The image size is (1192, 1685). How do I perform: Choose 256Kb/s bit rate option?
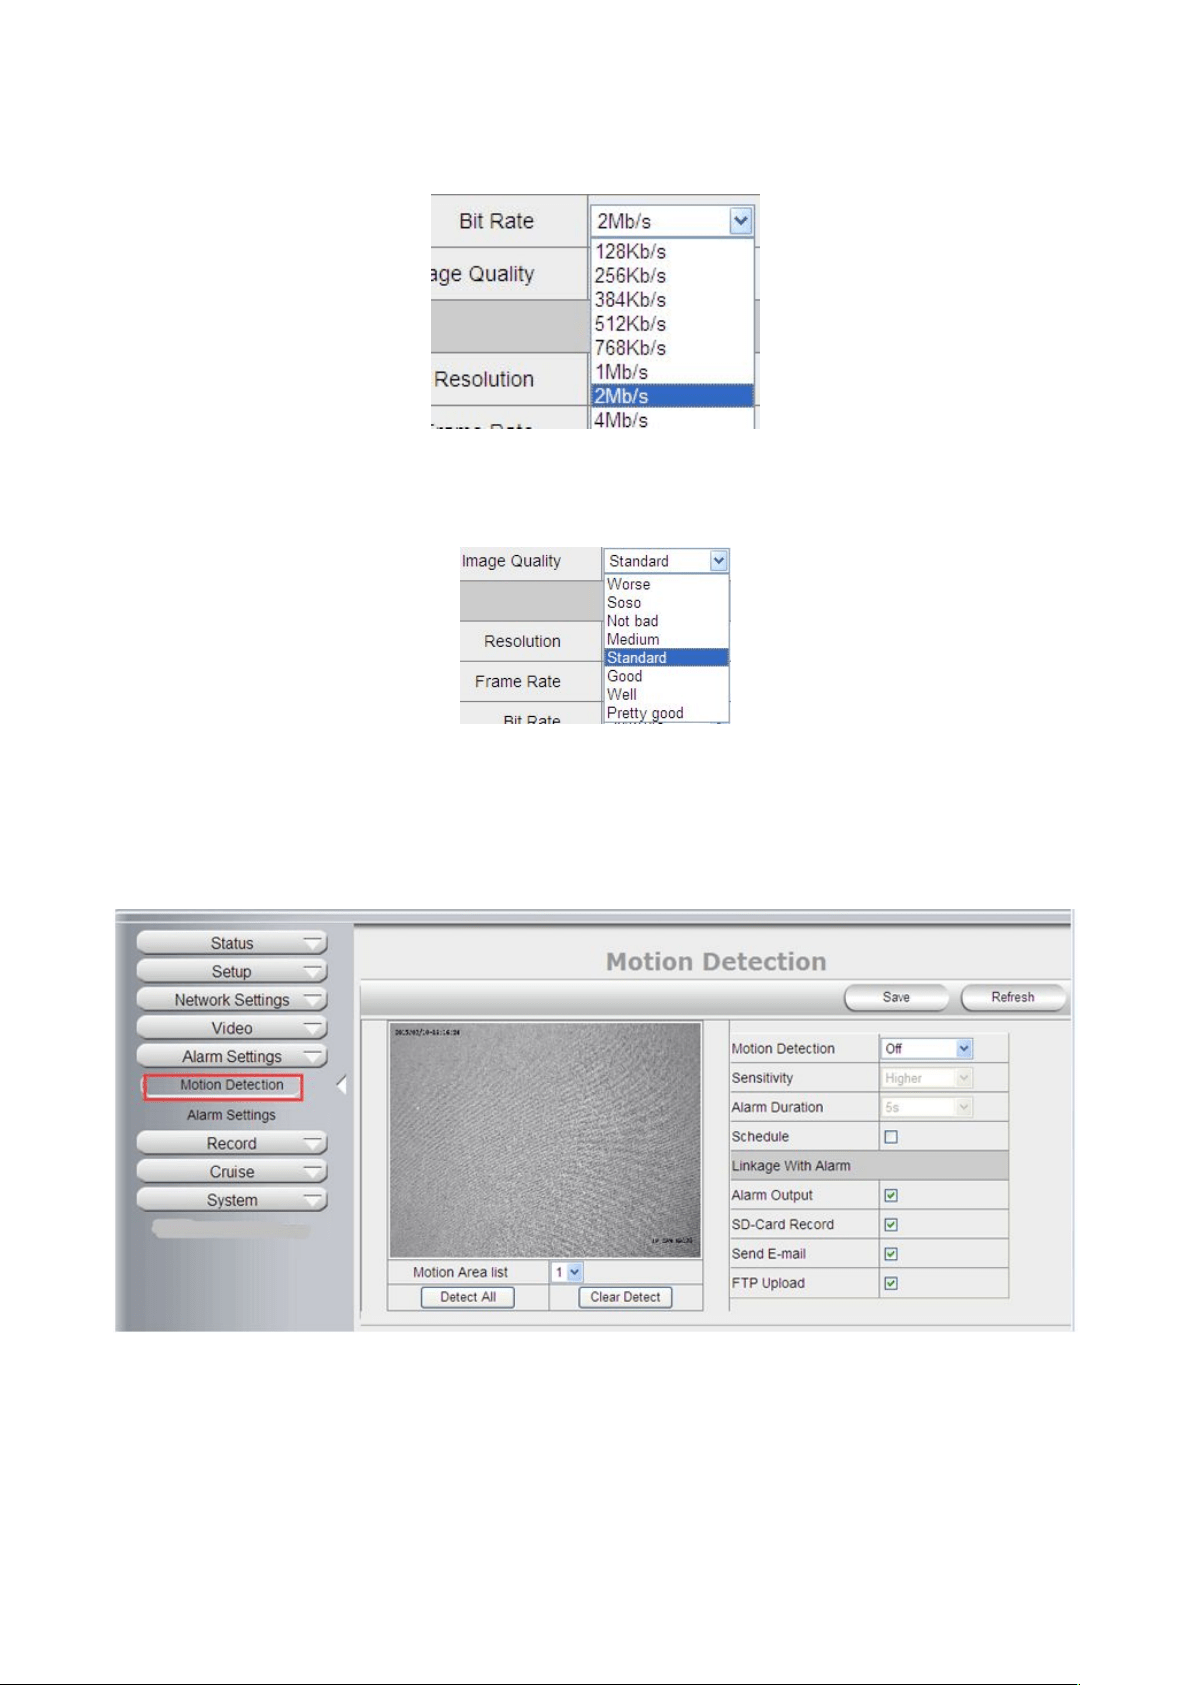(672, 276)
